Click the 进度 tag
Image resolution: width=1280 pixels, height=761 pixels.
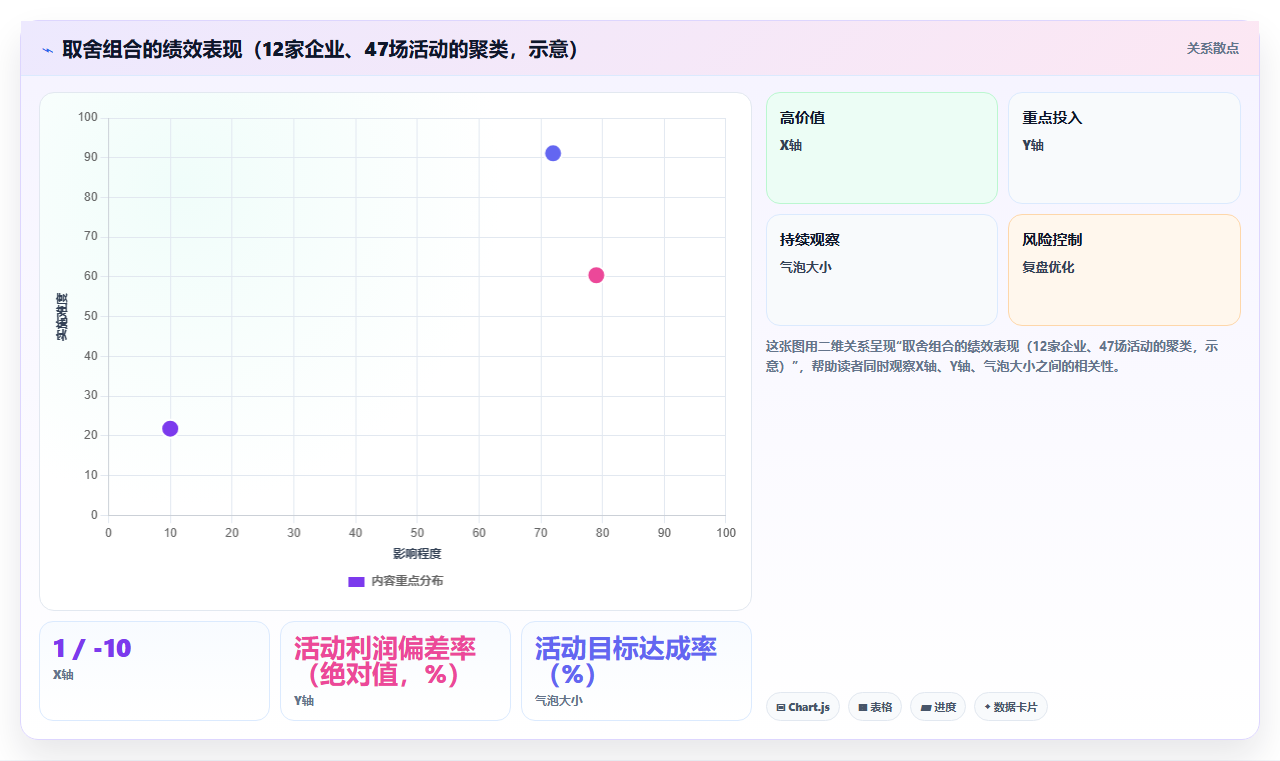click(938, 707)
